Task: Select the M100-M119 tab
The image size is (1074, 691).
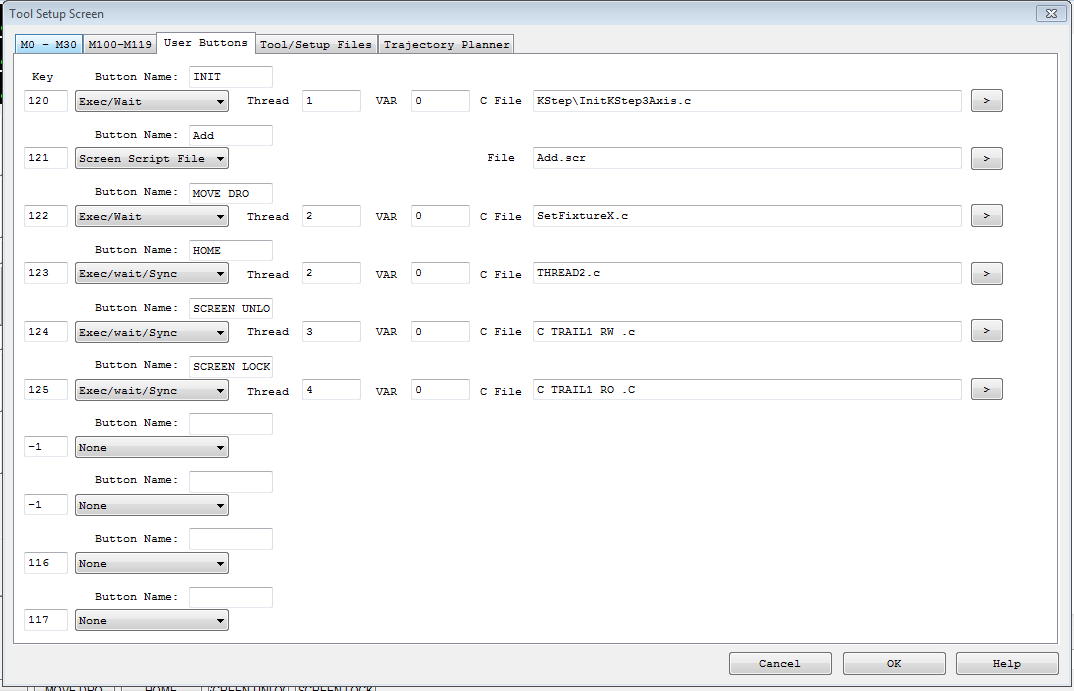Action: coord(120,45)
